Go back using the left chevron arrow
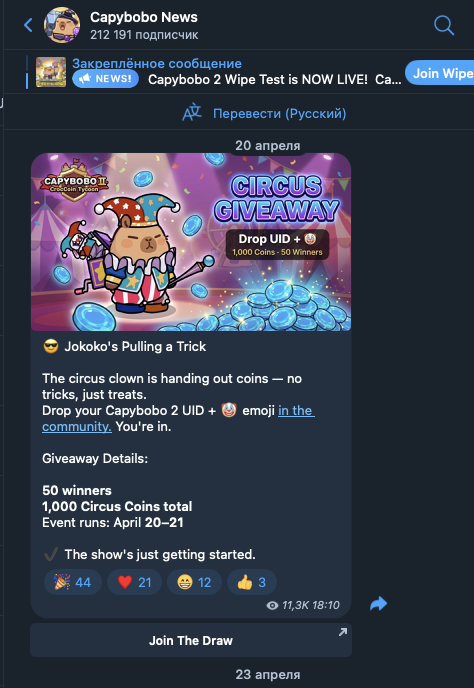Image resolution: width=474 pixels, height=688 pixels. coord(28,25)
